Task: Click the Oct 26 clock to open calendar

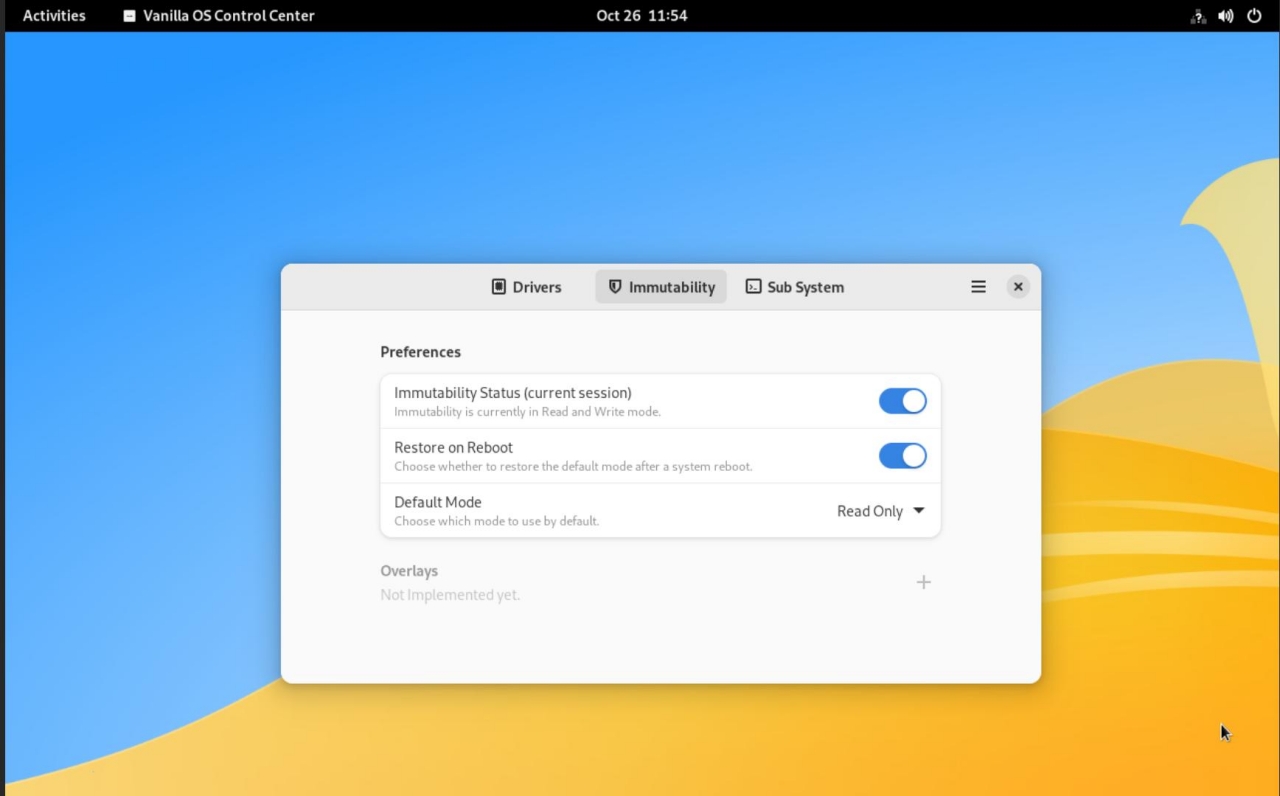Action: pyautogui.click(x=642, y=15)
